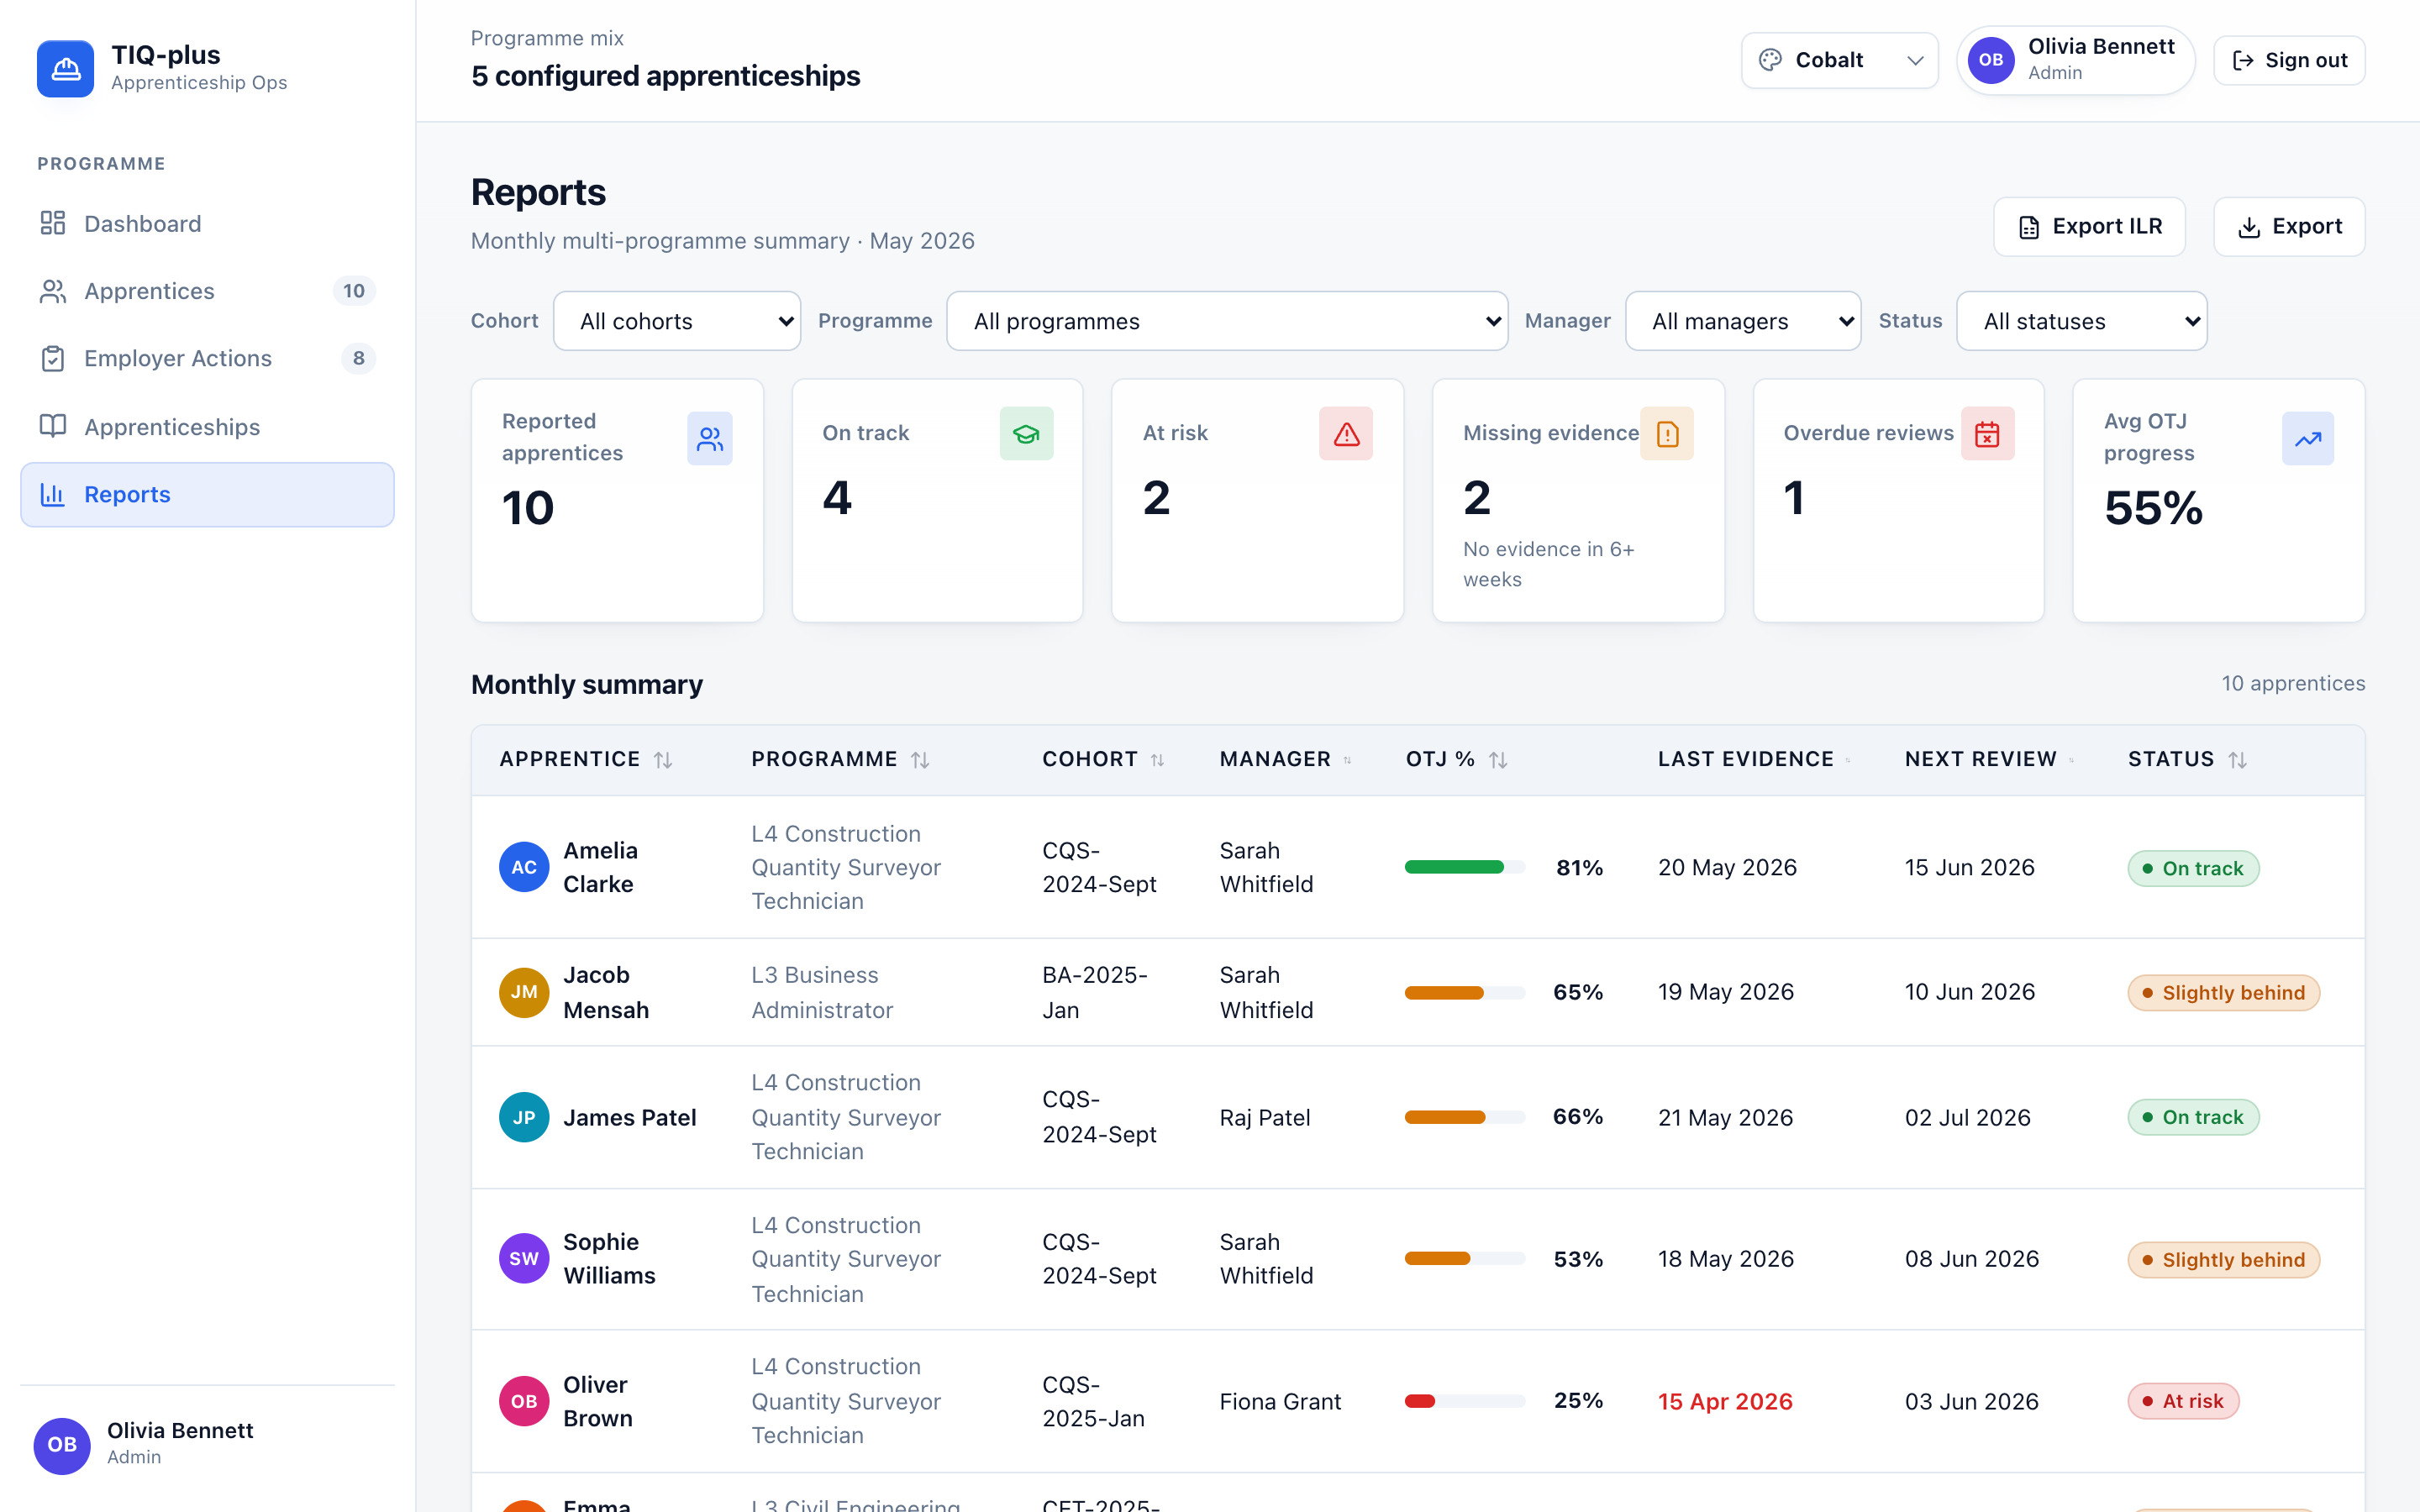The image size is (2420, 1512).
Task: Click the At risk warning triangle icon
Action: [x=1346, y=433]
